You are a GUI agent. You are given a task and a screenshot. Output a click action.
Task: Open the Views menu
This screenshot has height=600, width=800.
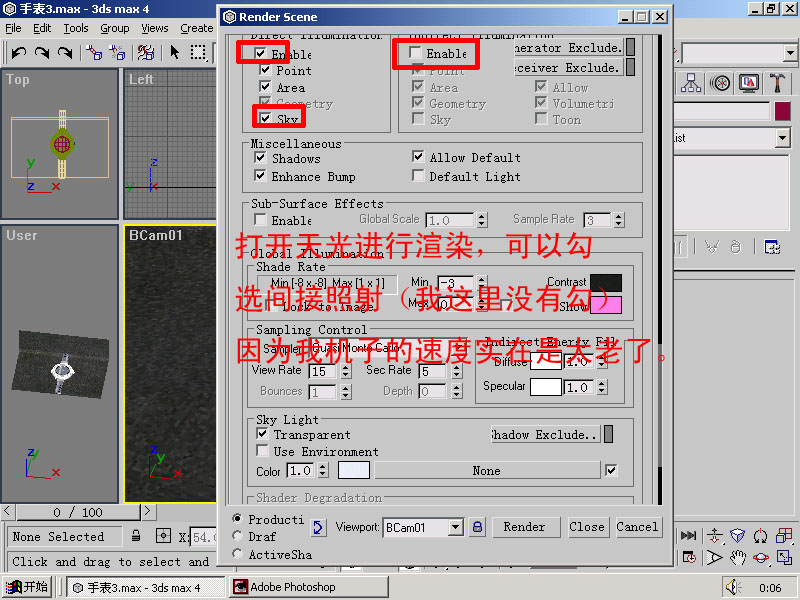pos(155,29)
